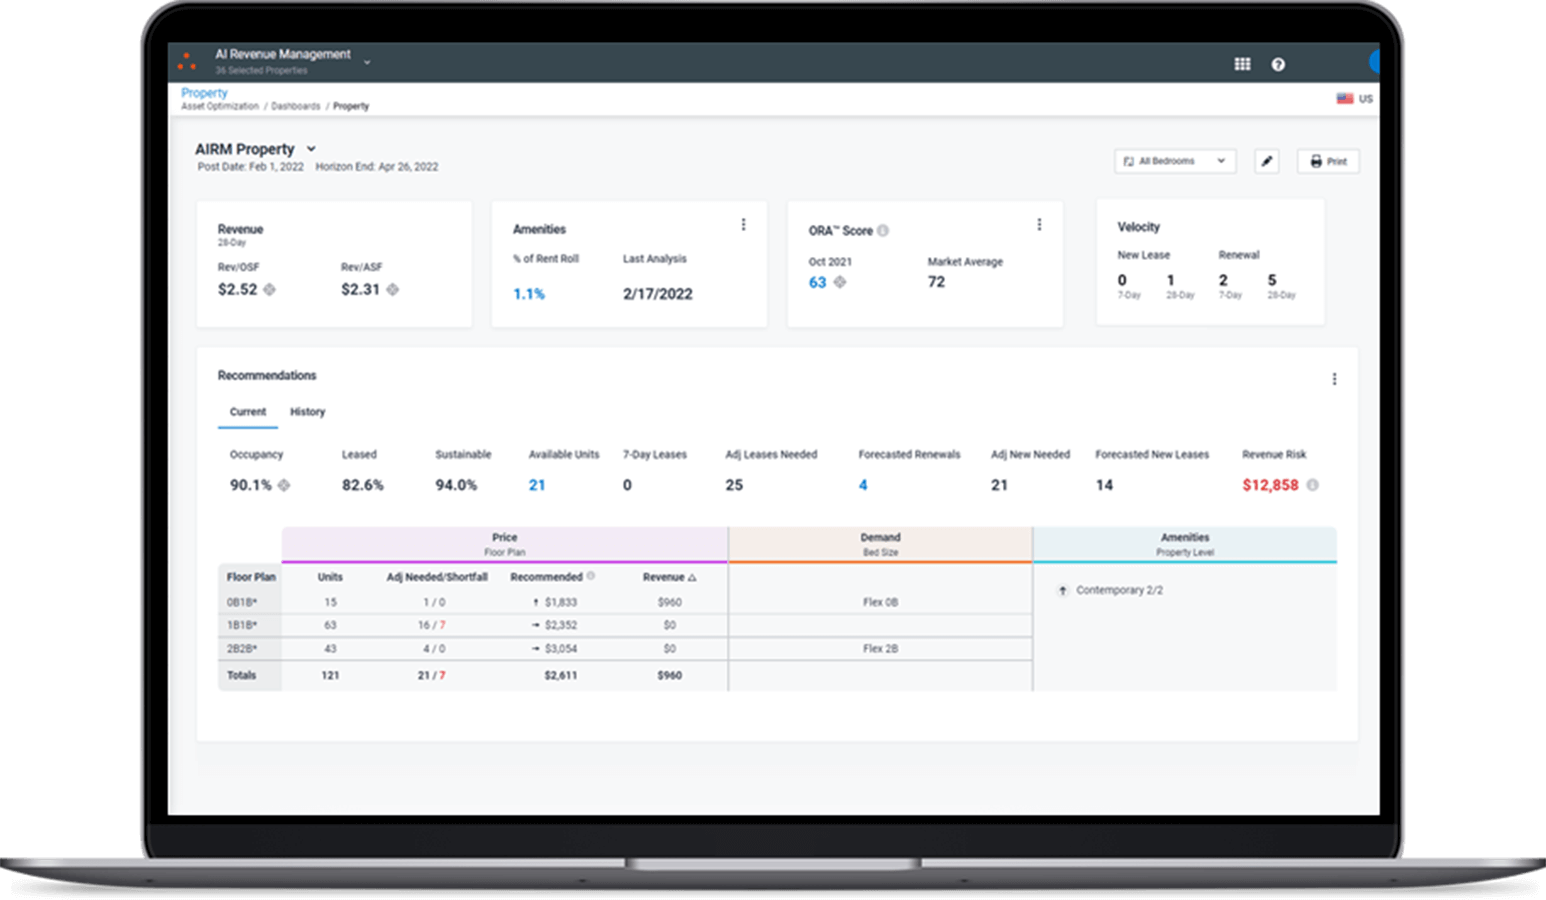Switch to the History tab
Image resolution: width=1546 pixels, height=900 pixels.
[307, 411]
